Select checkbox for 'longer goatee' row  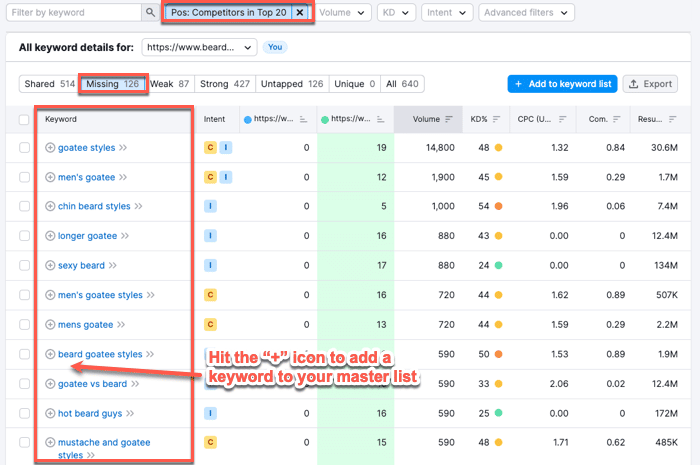[25, 236]
